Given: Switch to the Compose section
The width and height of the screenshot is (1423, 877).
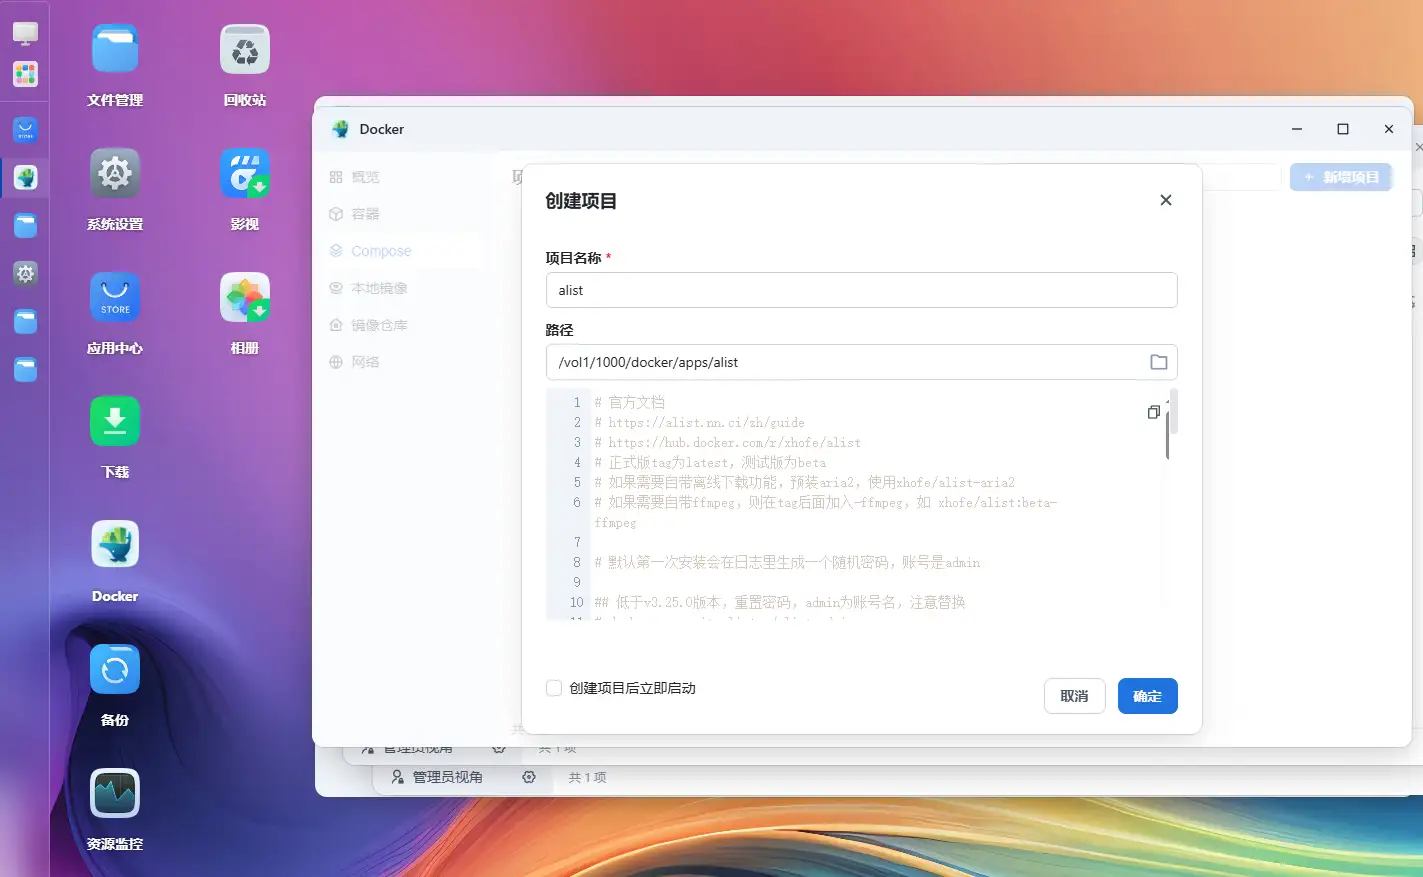Looking at the screenshot, I should click(x=381, y=250).
